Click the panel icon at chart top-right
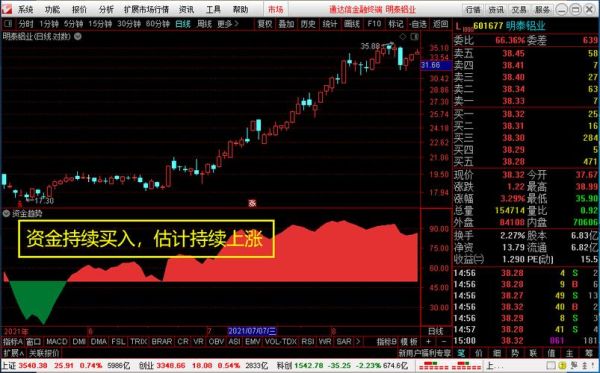The width and height of the screenshot is (600, 373). pyautogui.click(x=414, y=37)
